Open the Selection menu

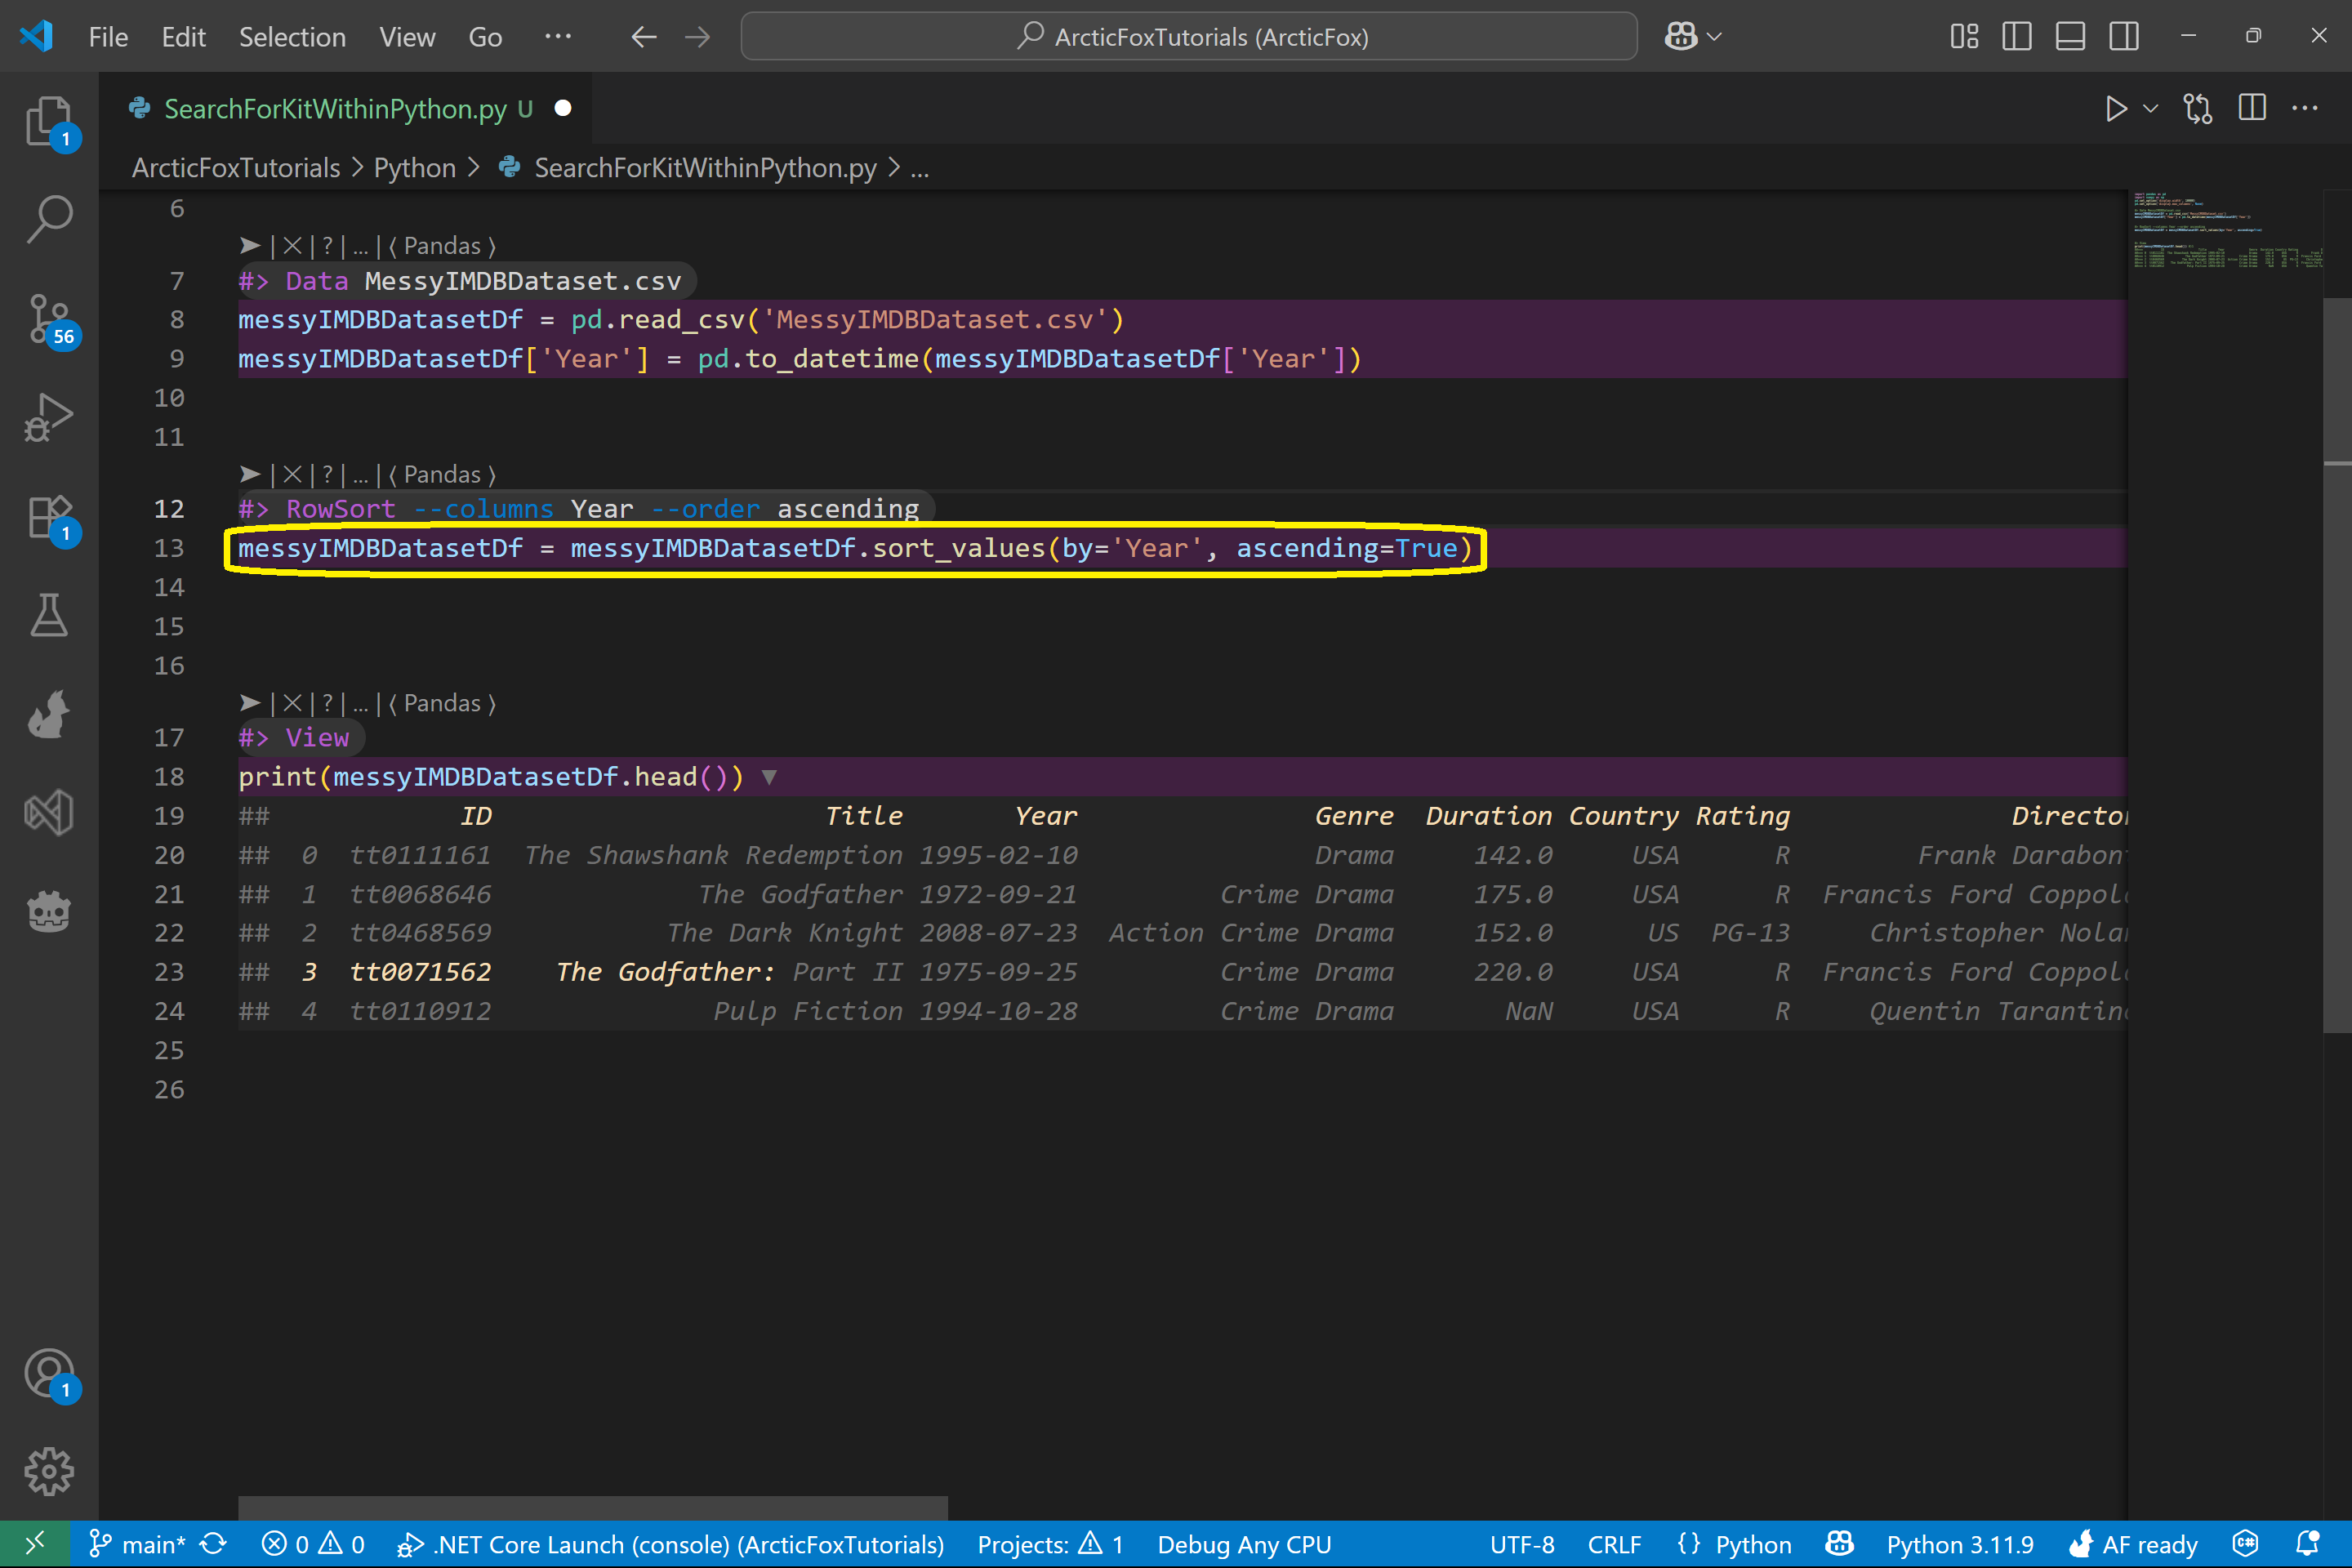coord(292,37)
